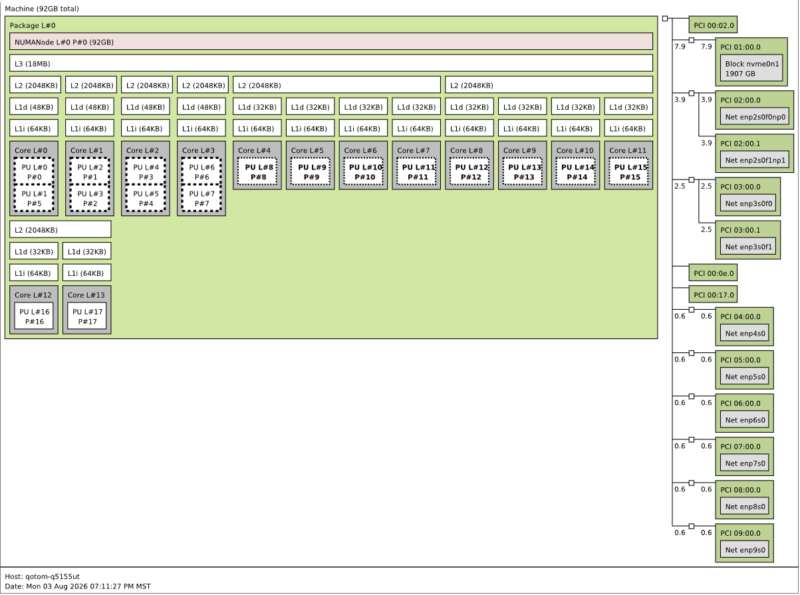800x595 pixels.
Task: Select the Net enp3s0f0 interface box
Action: pos(748,204)
